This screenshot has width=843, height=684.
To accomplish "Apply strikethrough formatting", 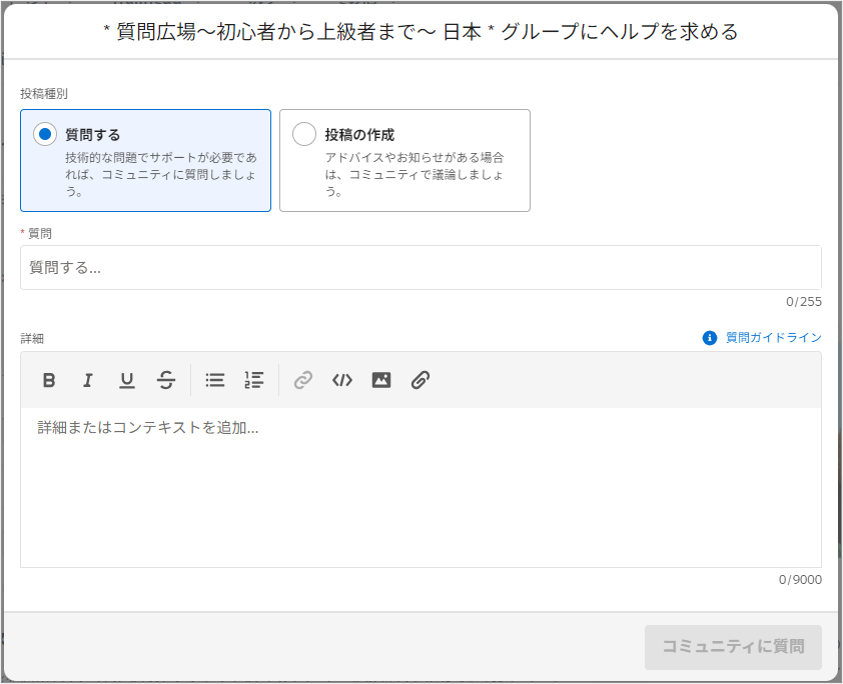I will (166, 380).
